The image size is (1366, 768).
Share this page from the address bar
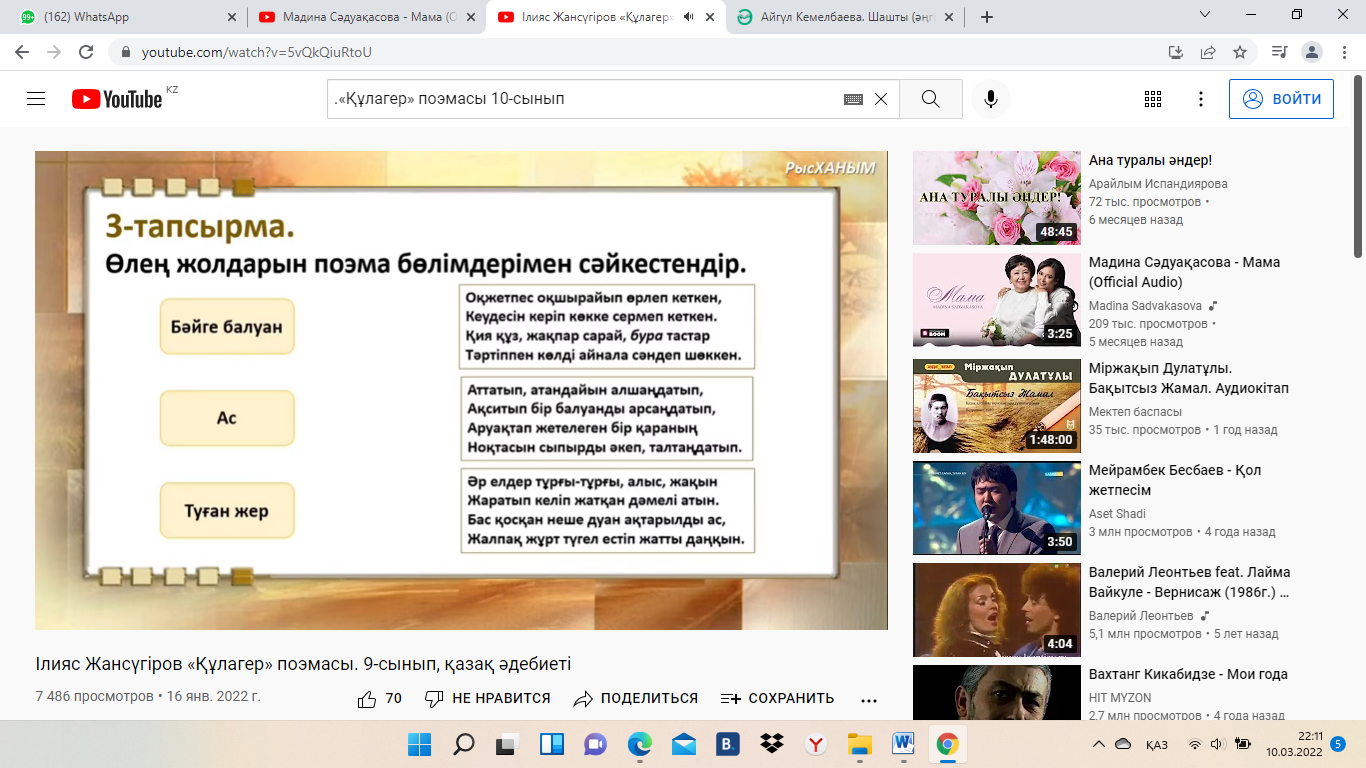[1208, 52]
